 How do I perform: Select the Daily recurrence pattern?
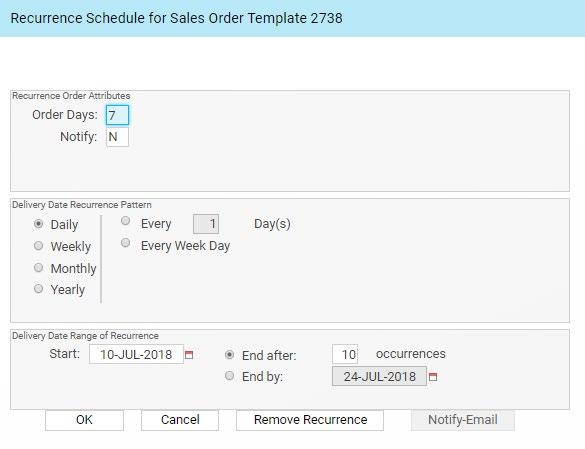pyautogui.click(x=38, y=224)
